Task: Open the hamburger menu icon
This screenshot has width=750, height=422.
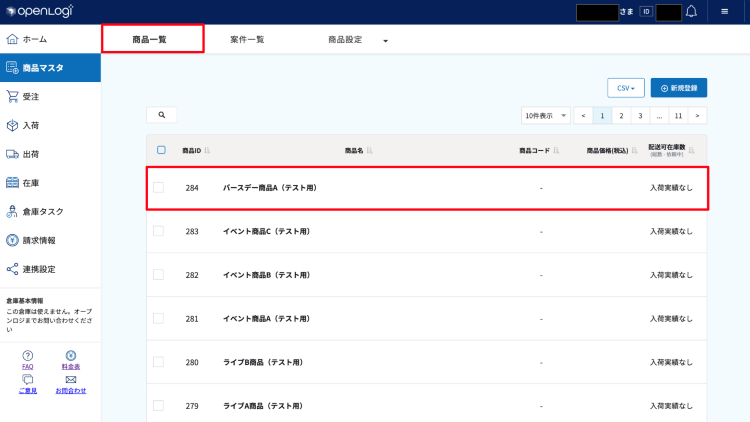Action: tap(725, 12)
